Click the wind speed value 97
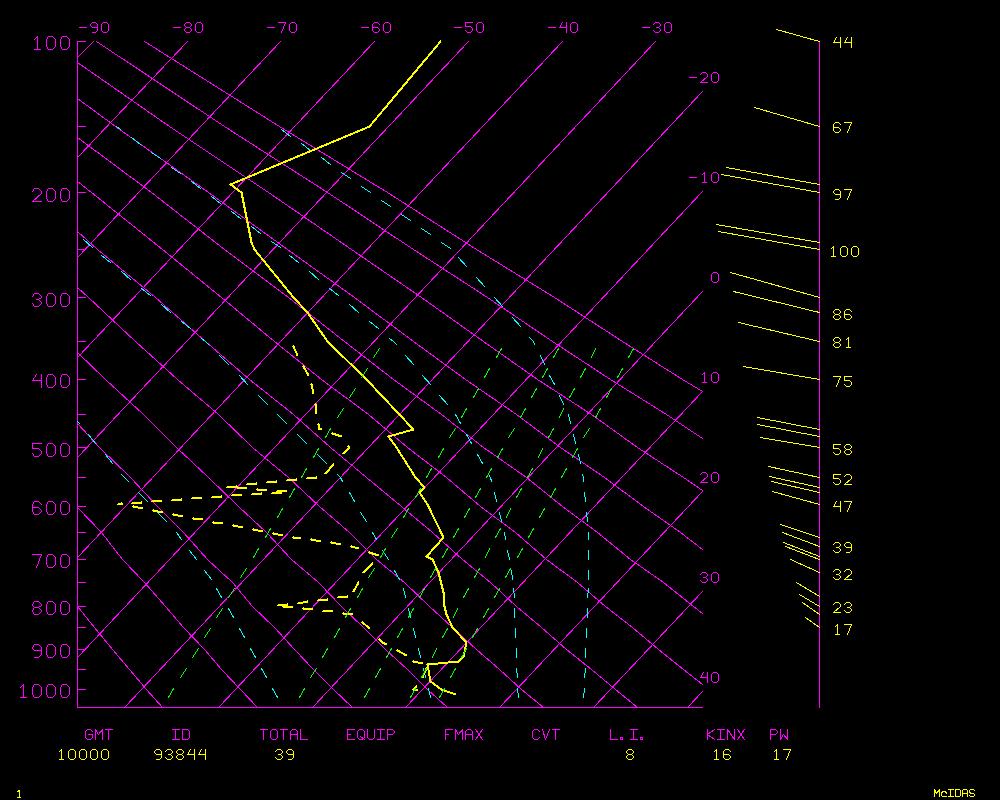 [842, 194]
